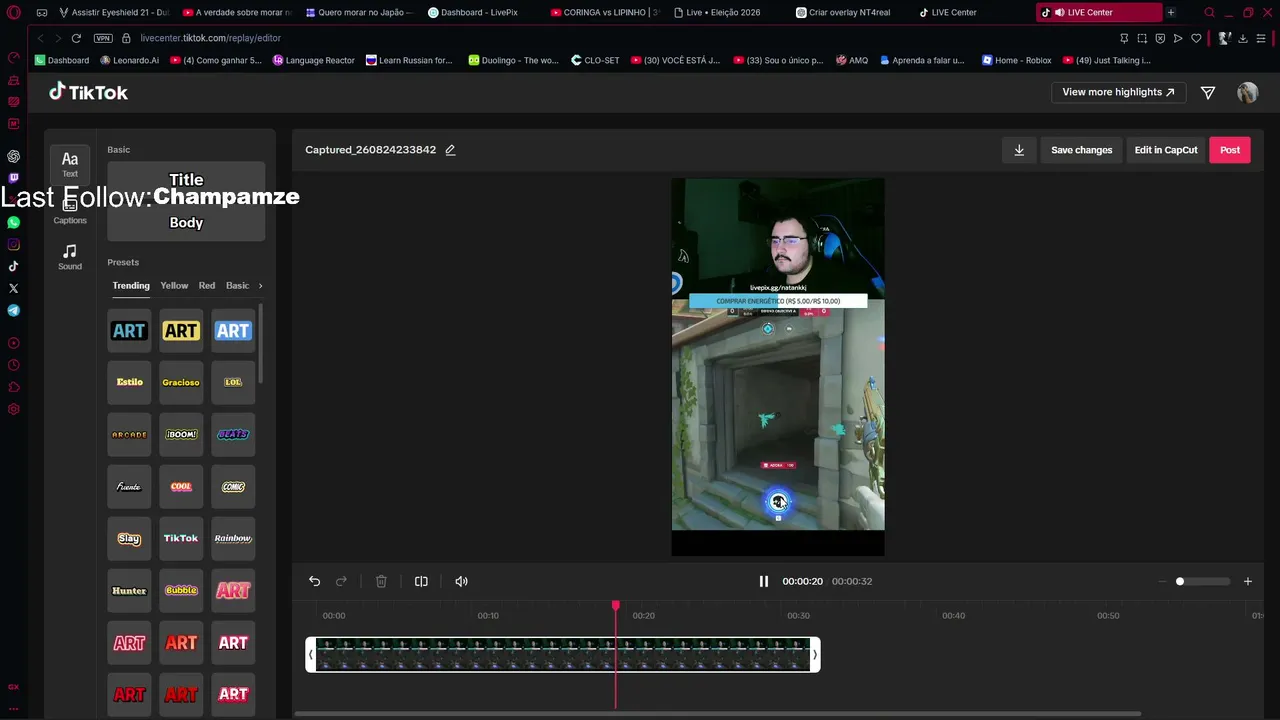Click the Undo arrow in the timeline toolbar
The image size is (1280, 720).
tap(314, 581)
